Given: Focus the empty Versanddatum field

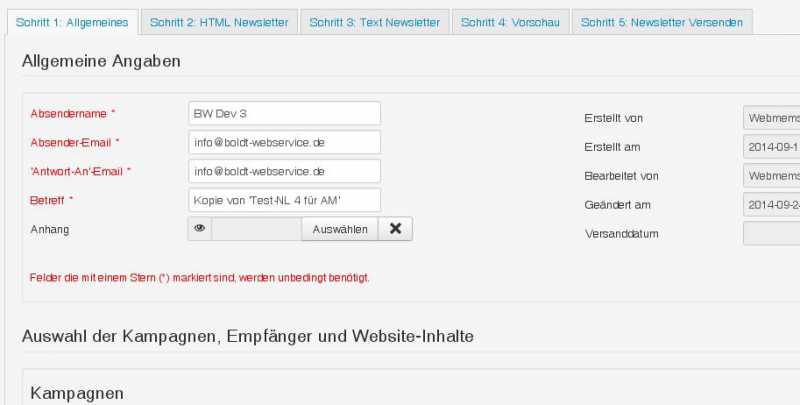Looking at the screenshot, I should click(772, 234).
